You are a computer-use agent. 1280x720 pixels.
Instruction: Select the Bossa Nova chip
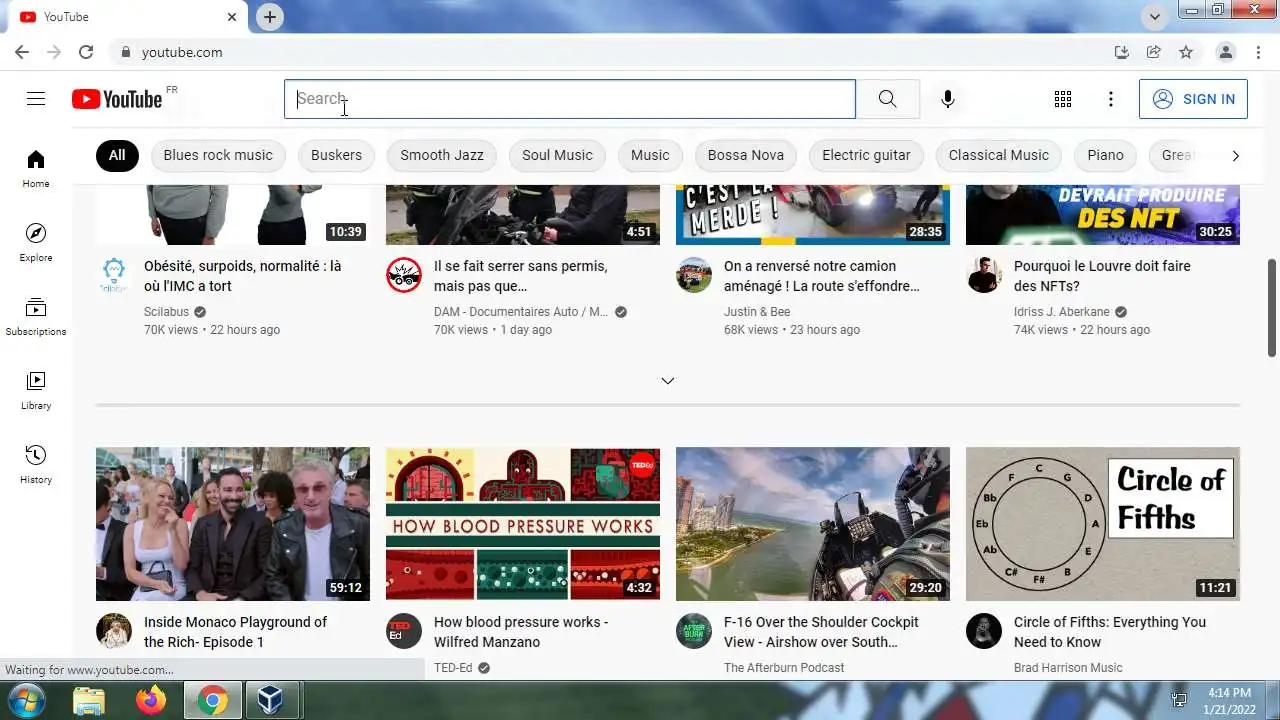click(x=746, y=155)
